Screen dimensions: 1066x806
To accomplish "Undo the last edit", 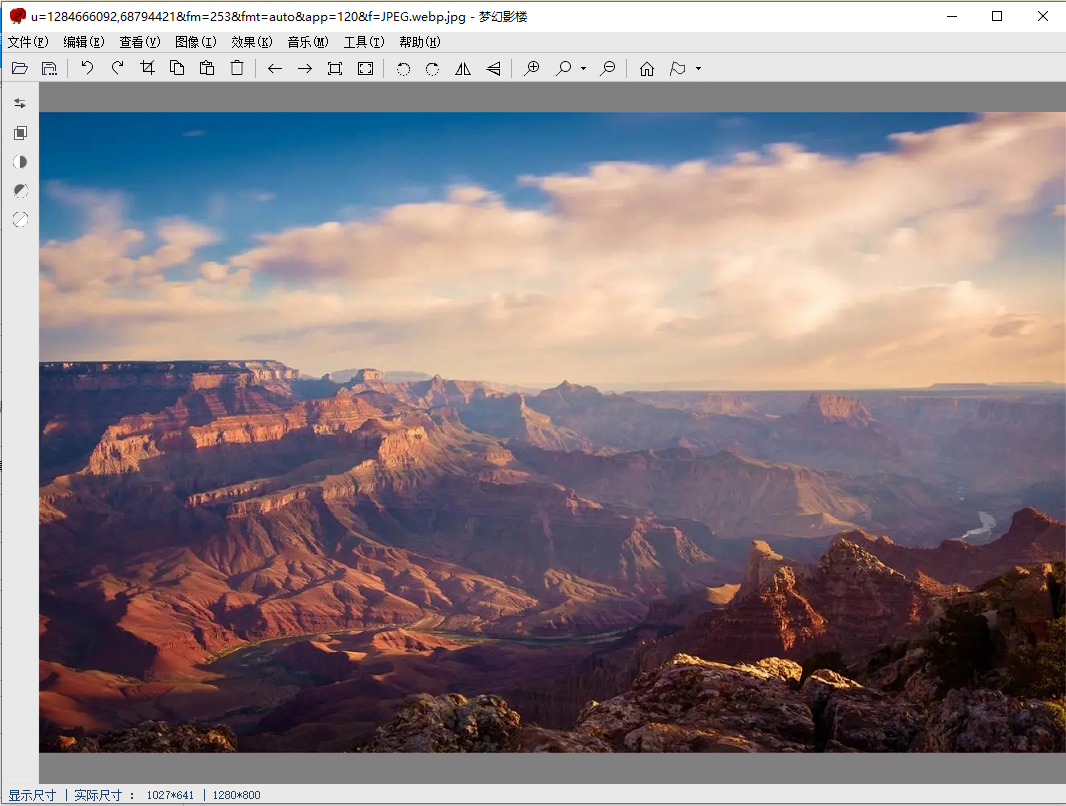I will 87,68.
